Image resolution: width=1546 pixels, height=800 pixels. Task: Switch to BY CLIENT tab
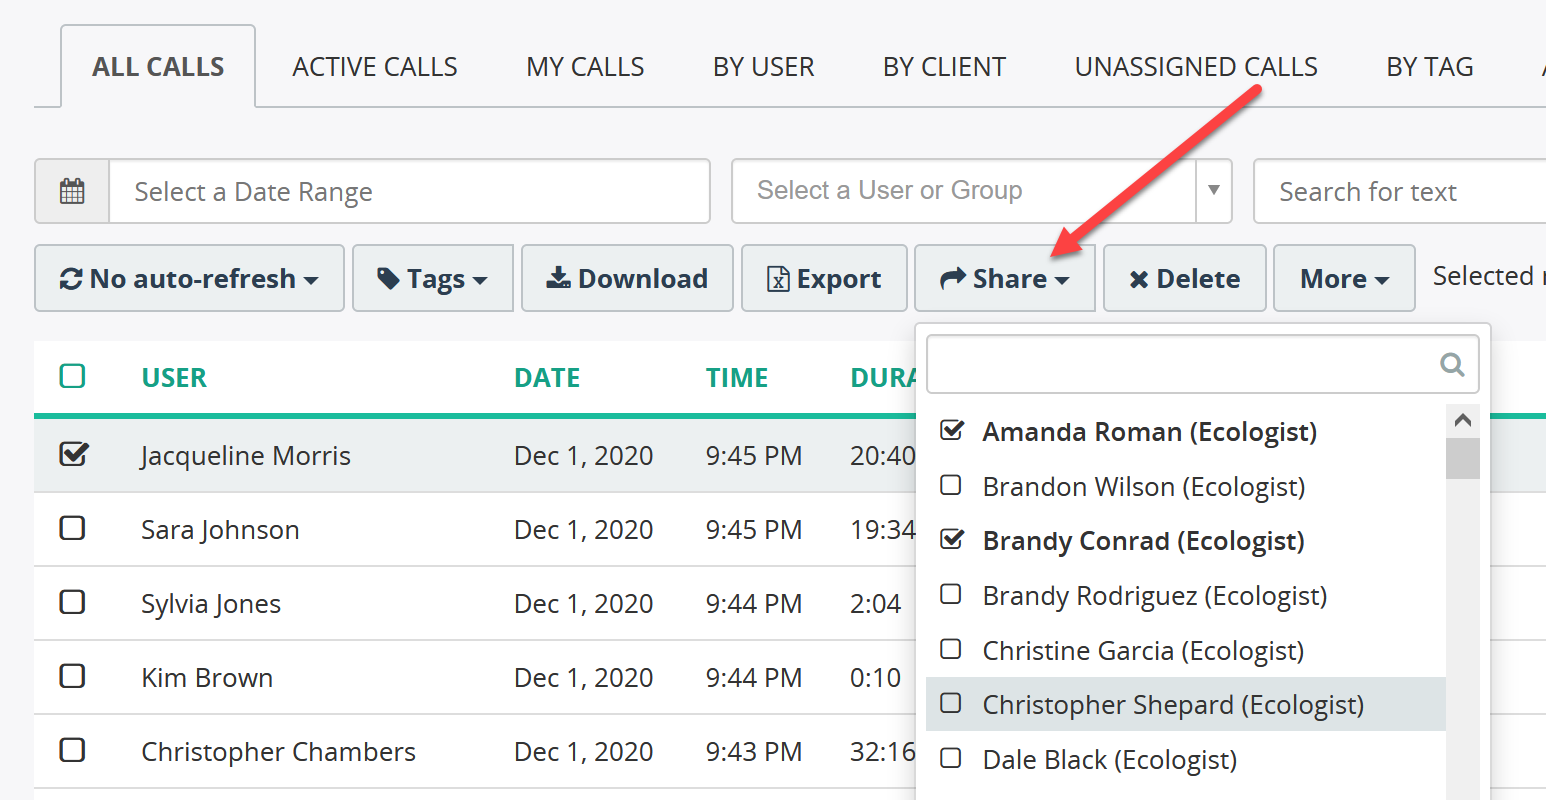(x=944, y=67)
